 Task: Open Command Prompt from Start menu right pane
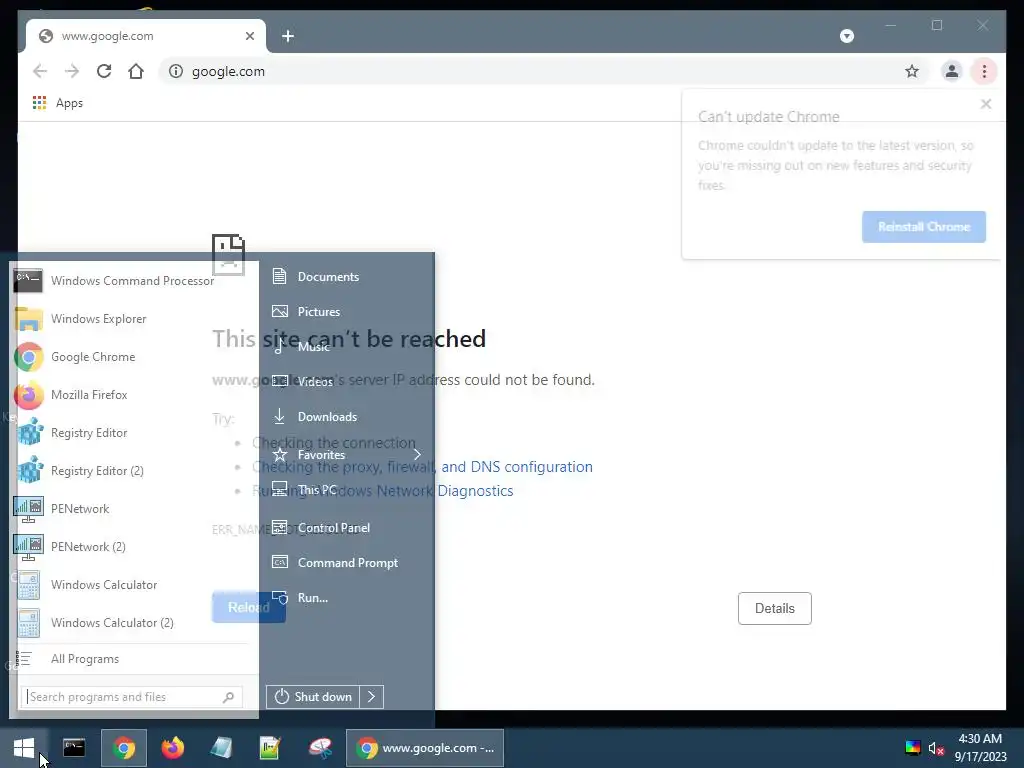347,563
